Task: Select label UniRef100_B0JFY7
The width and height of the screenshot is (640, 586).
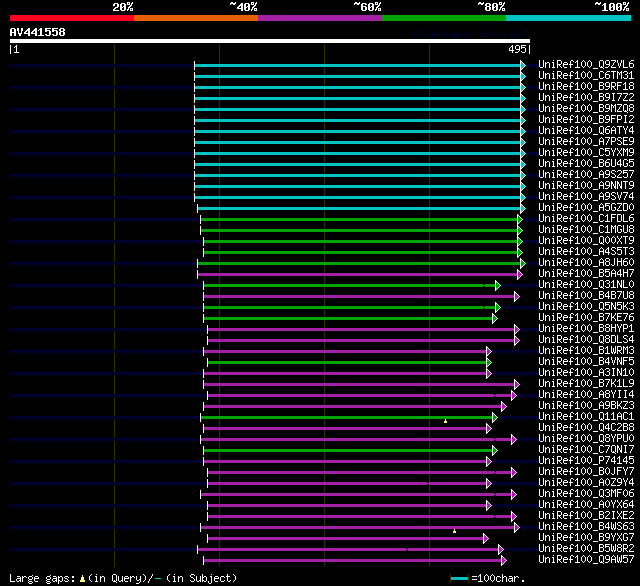Action: 586,472
